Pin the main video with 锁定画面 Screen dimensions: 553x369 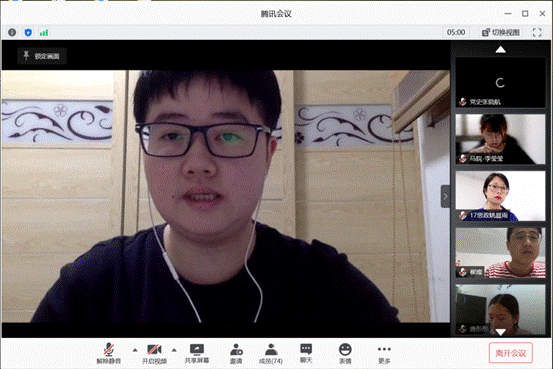(42, 56)
